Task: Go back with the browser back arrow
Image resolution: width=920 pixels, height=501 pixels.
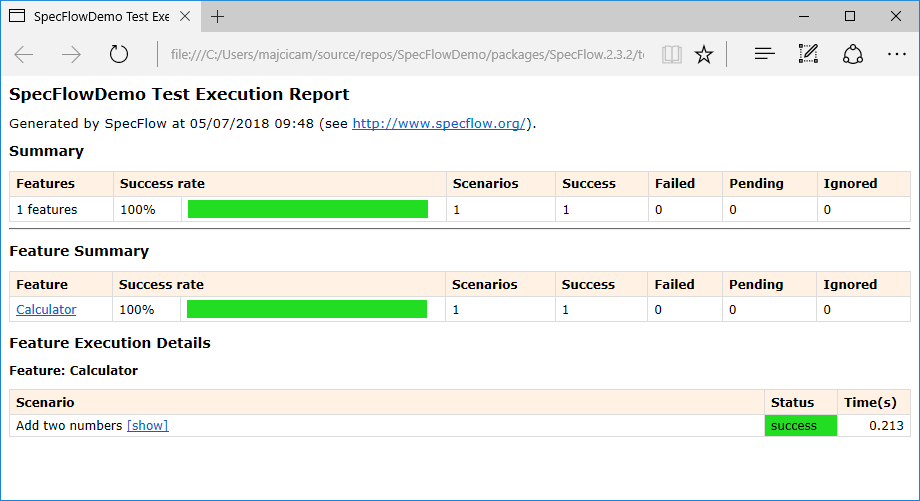Action: coord(24,55)
